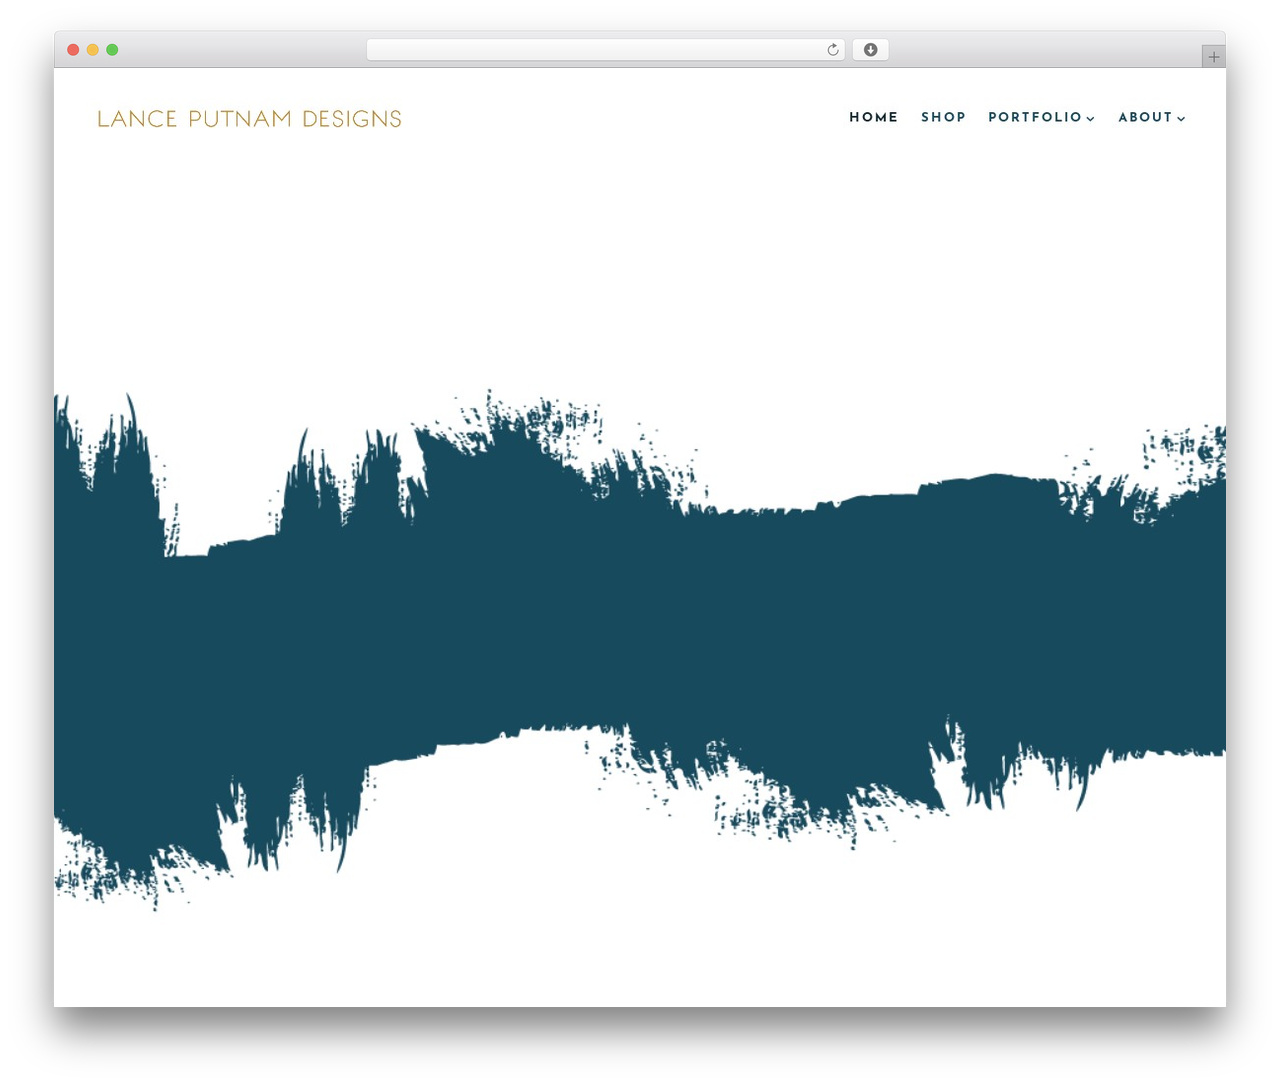The height and width of the screenshot is (1084, 1280).
Task: Open the SHOP menu item
Action: point(943,117)
